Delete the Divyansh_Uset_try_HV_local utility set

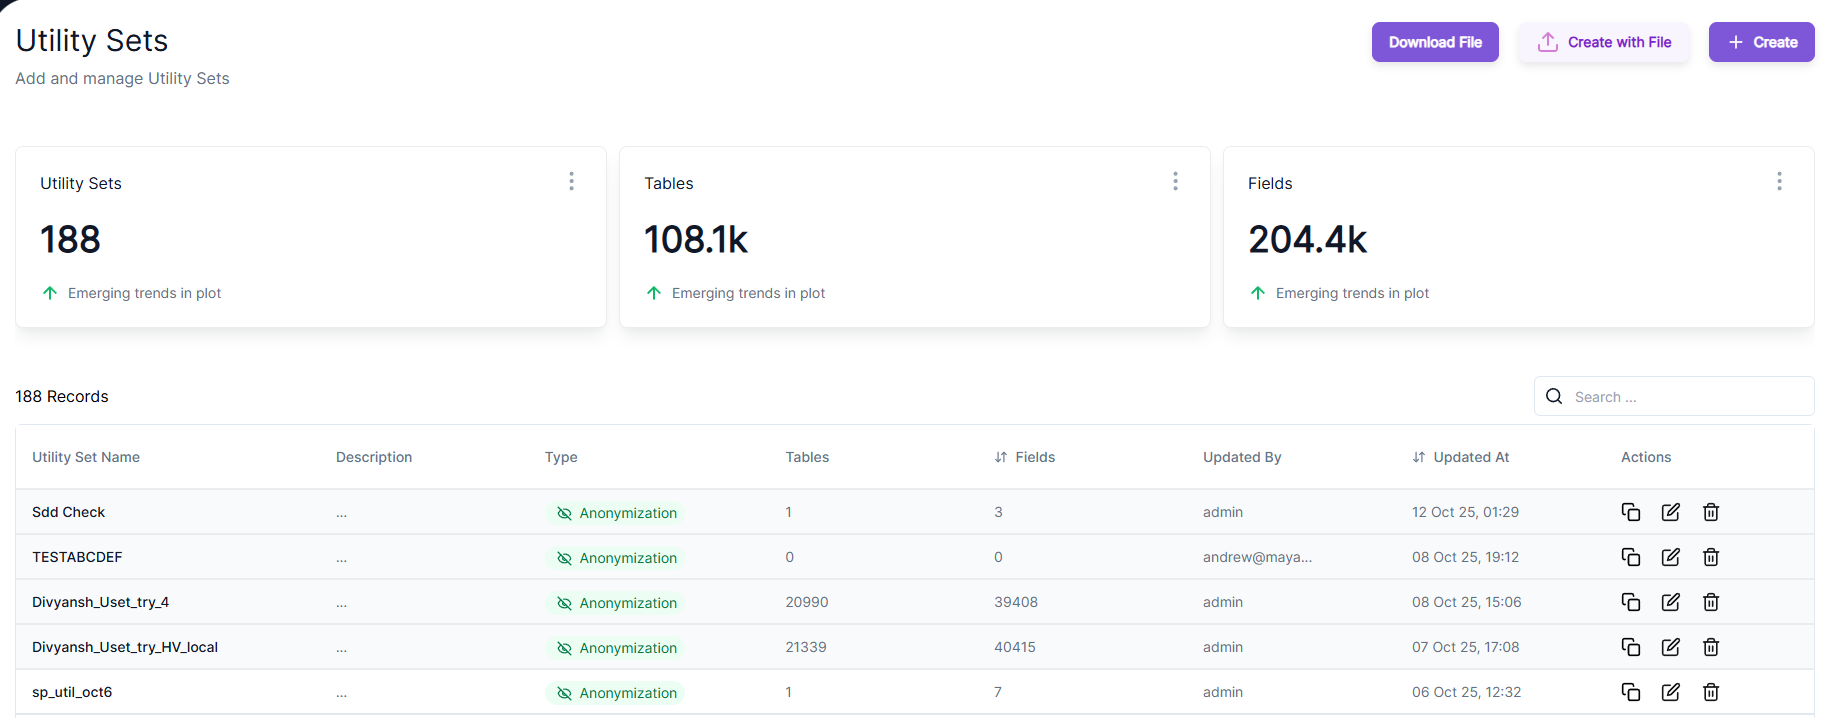(1710, 647)
